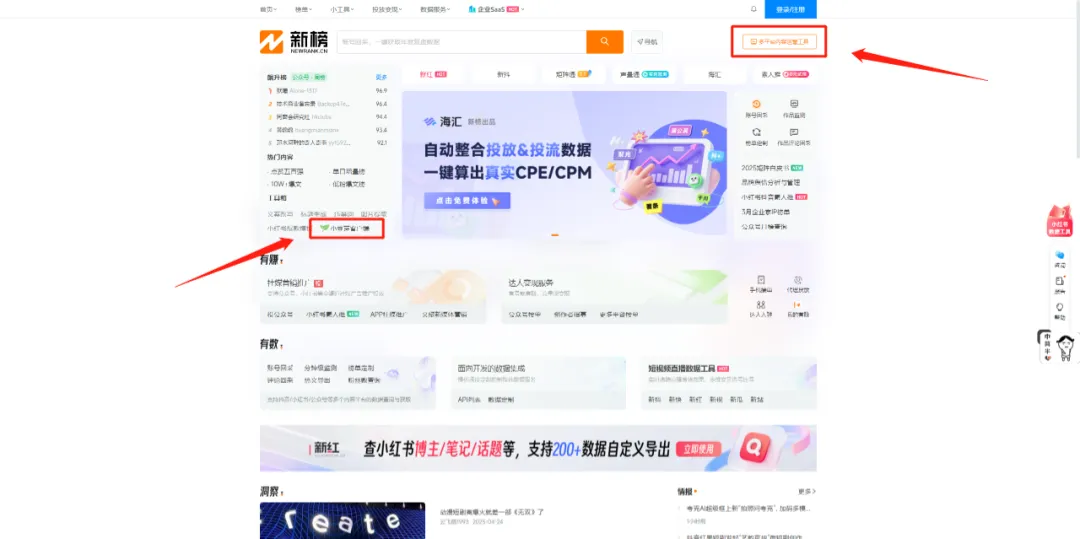Expand the 小工具 top menu

coord(341,10)
